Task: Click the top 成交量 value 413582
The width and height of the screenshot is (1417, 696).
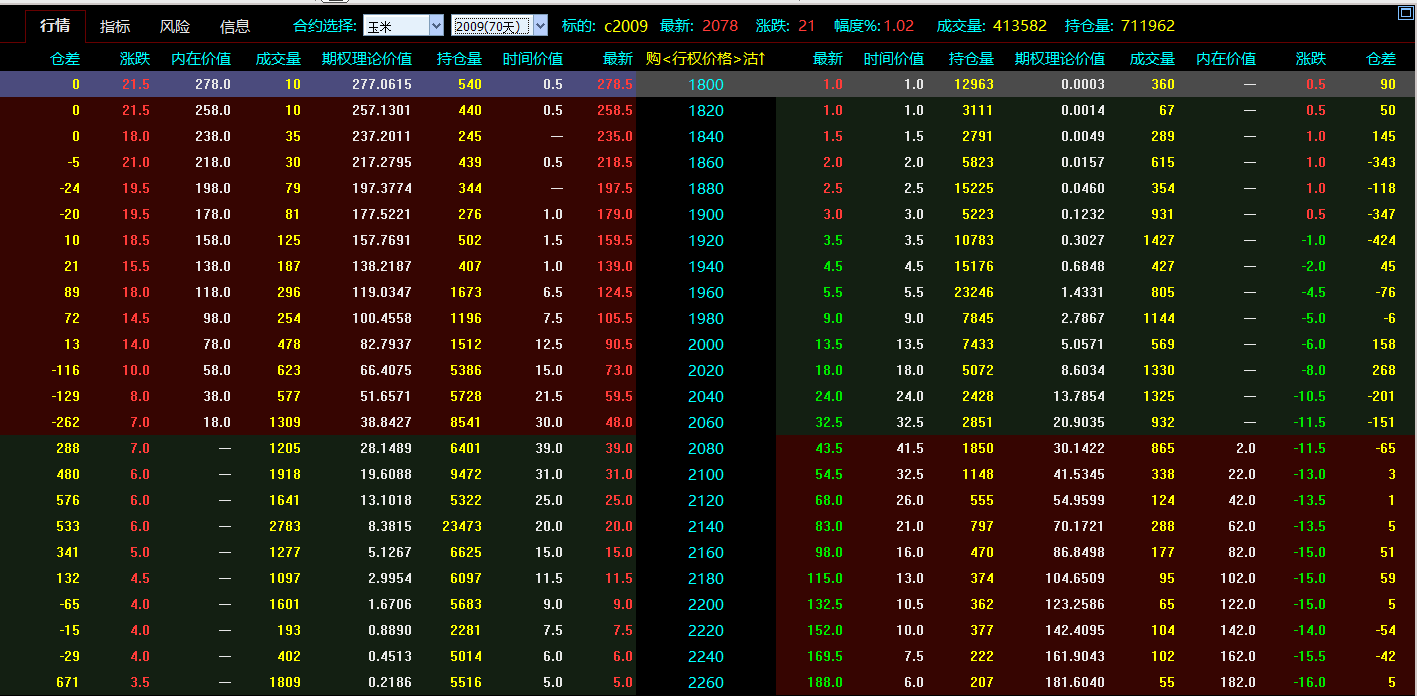Action: pyautogui.click(x=1020, y=26)
